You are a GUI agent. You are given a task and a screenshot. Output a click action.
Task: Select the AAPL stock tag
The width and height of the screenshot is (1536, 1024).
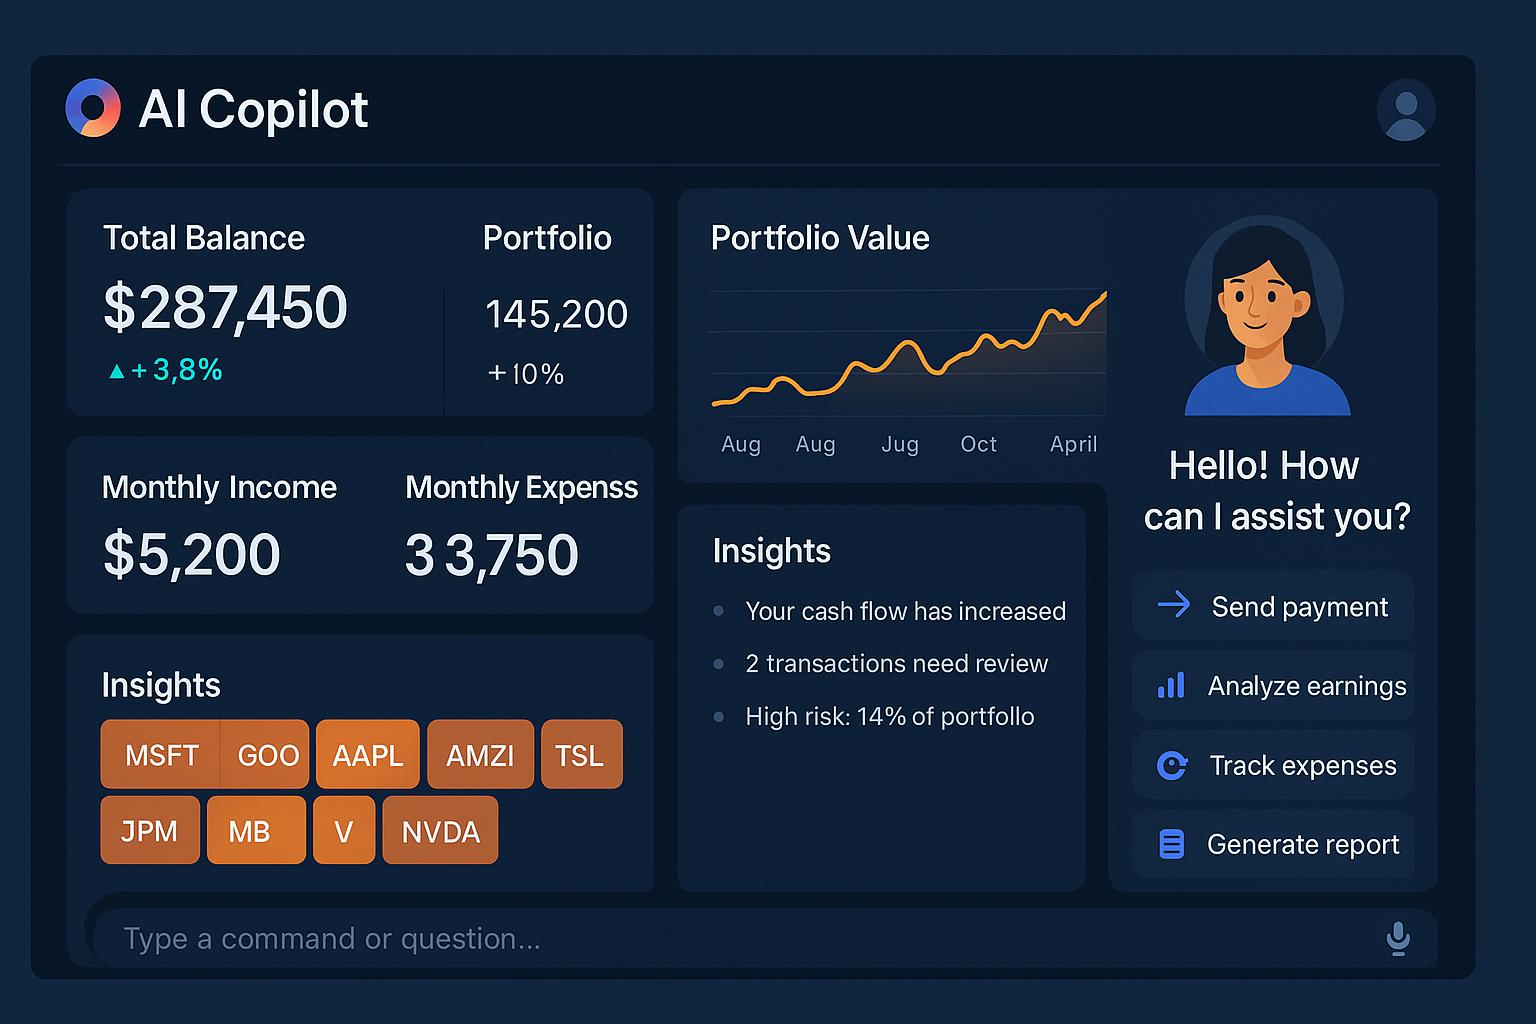(368, 754)
